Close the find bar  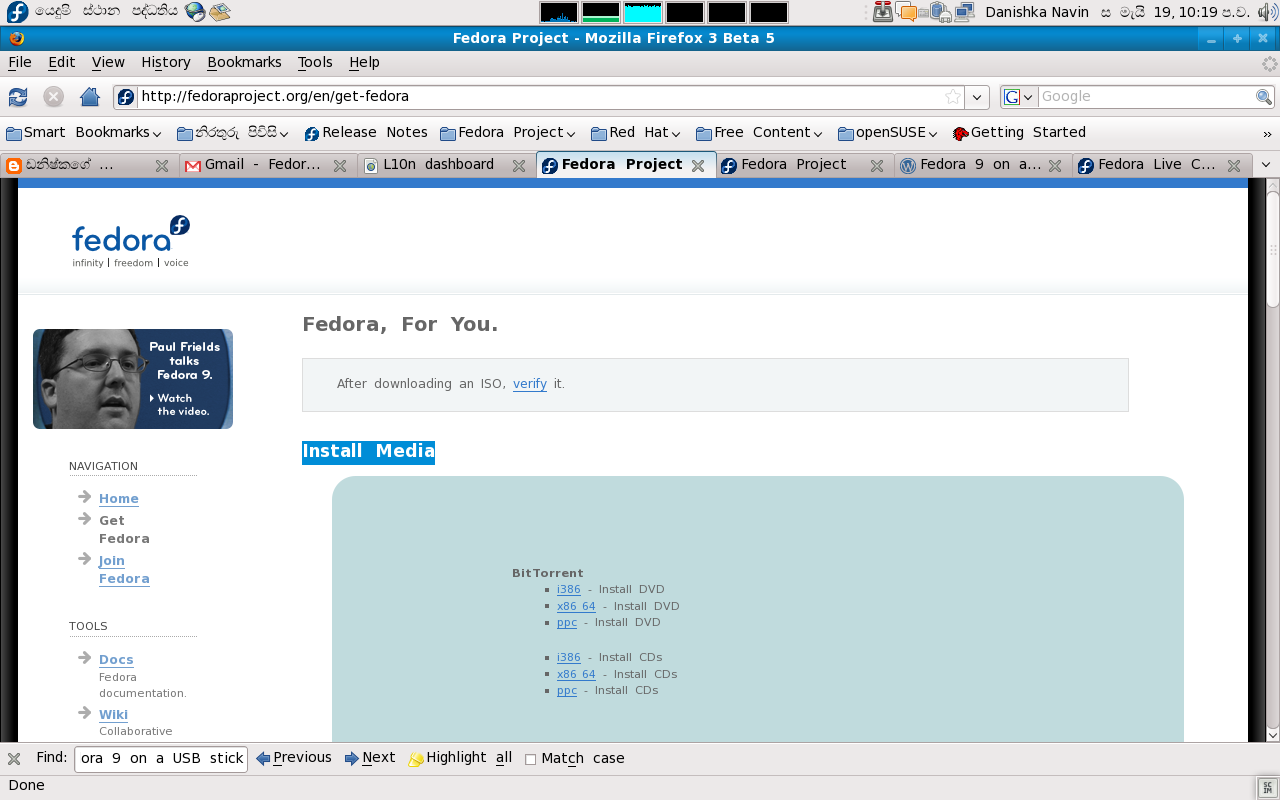pyautogui.click(x=14, y=758)
